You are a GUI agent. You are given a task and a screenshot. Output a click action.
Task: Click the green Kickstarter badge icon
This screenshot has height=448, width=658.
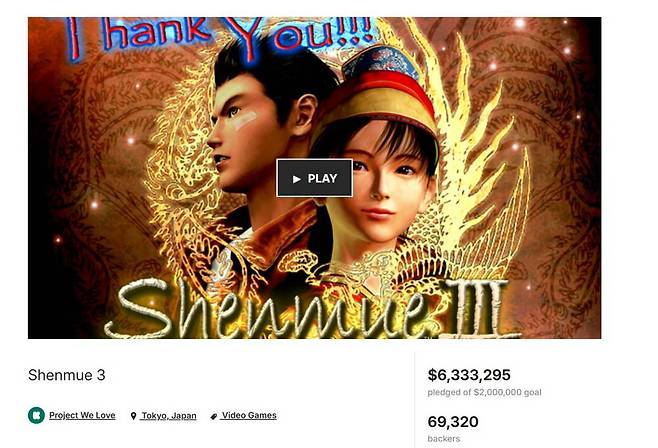click(x=37, y=415)
